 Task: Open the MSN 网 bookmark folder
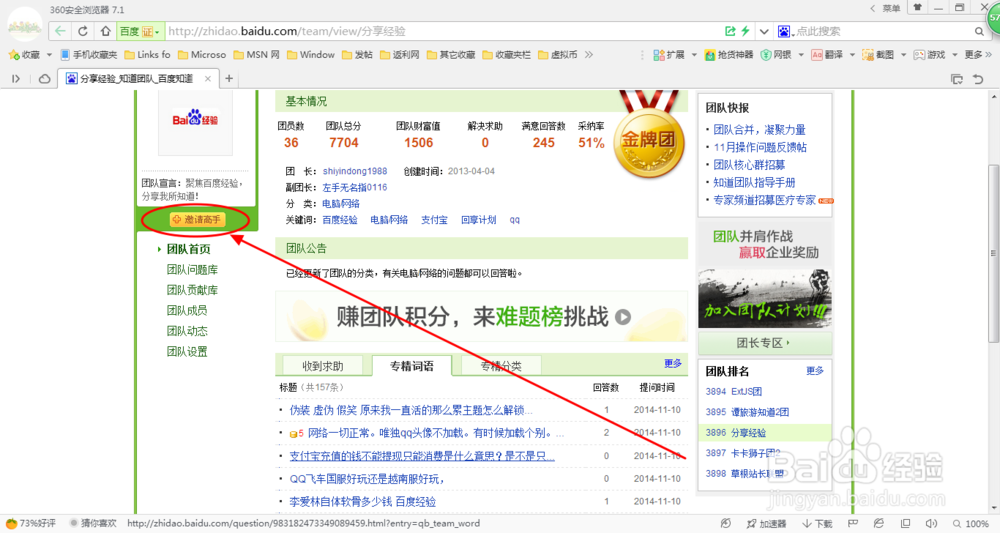point(256,55)
